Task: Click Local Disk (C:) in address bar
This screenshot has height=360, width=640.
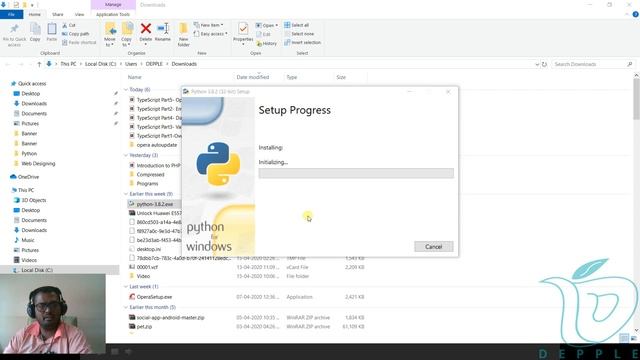Action: click(x=100, y=64)
